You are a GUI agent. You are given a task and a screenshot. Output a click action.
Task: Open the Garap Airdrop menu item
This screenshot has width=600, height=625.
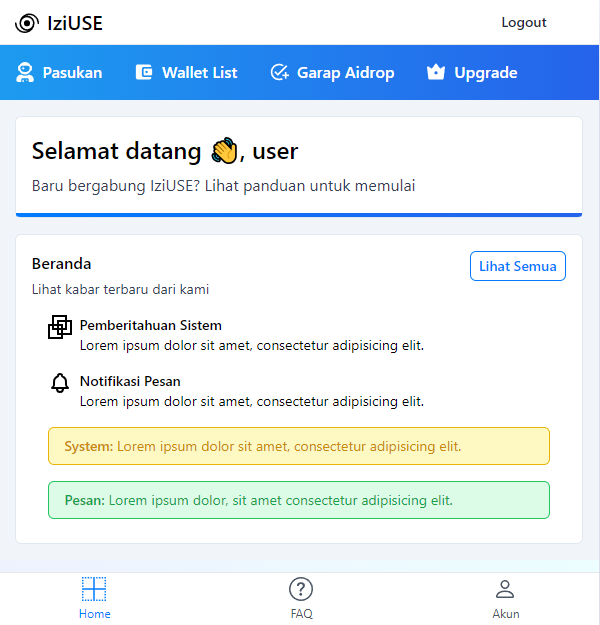(x=345, y=73)
